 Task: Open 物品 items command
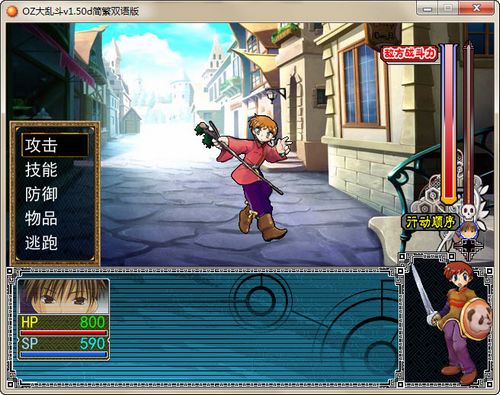pos(41,219)
